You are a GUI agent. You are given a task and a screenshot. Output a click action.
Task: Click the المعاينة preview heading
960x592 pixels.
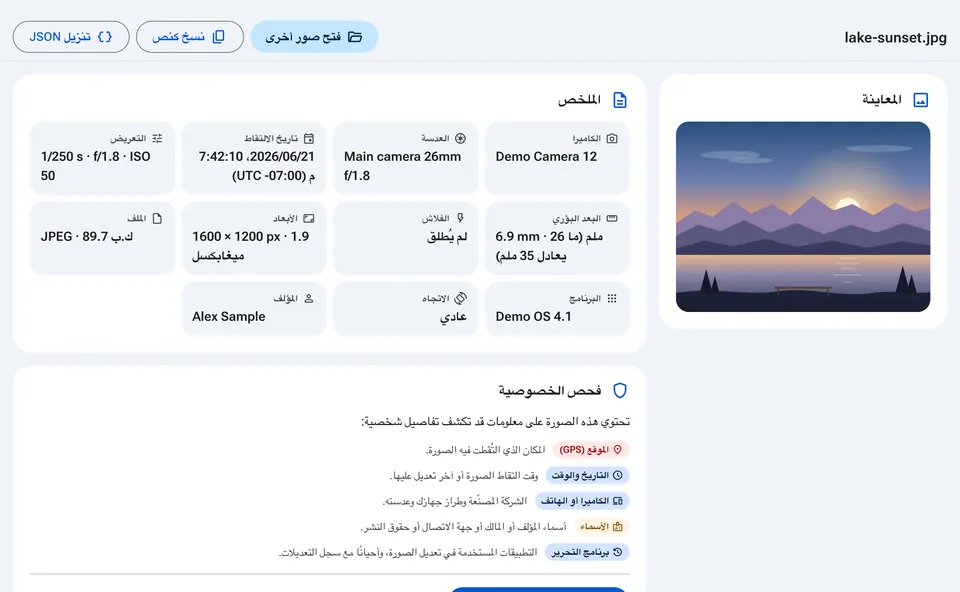[882, 100]
